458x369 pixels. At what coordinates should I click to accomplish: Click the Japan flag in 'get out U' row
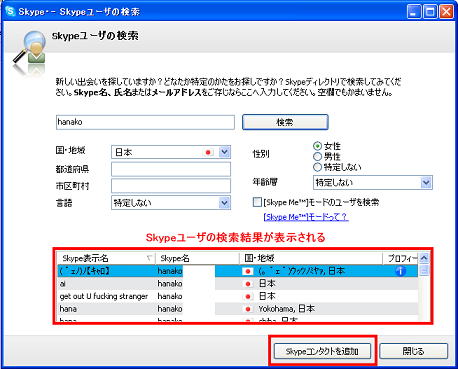[247, 296]
